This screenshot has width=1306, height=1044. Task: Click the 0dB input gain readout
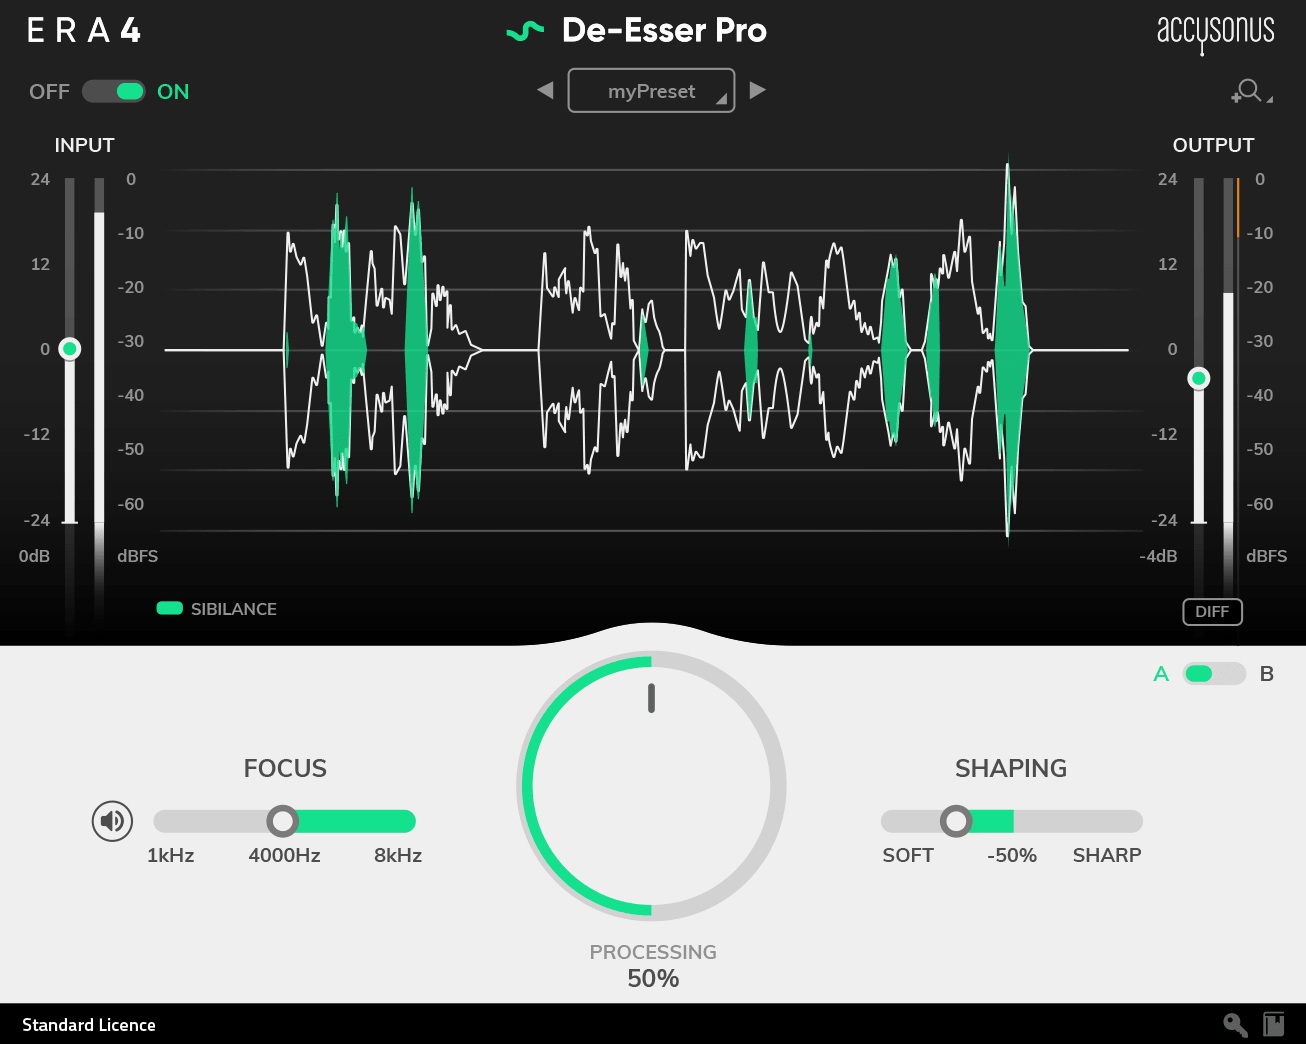pos(34,556)
